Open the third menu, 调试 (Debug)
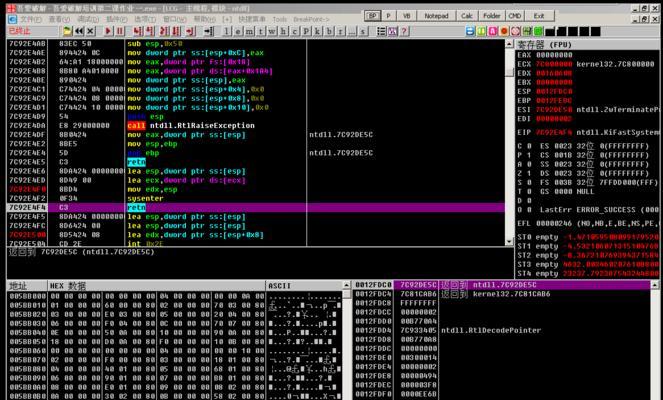 (88, 19)
